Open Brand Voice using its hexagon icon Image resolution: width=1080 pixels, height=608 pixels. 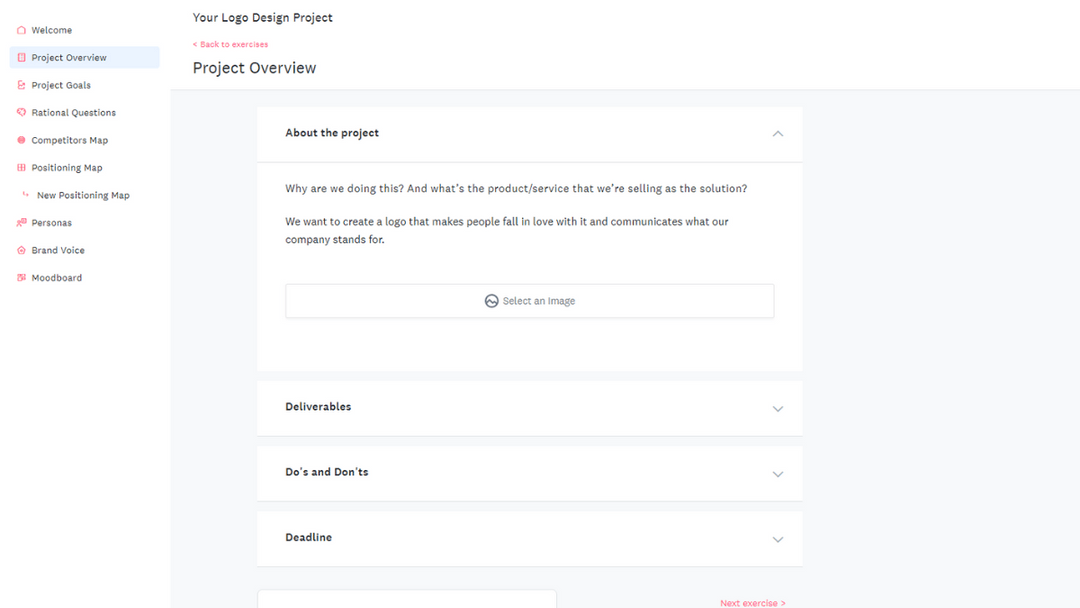tap(21, 250)
